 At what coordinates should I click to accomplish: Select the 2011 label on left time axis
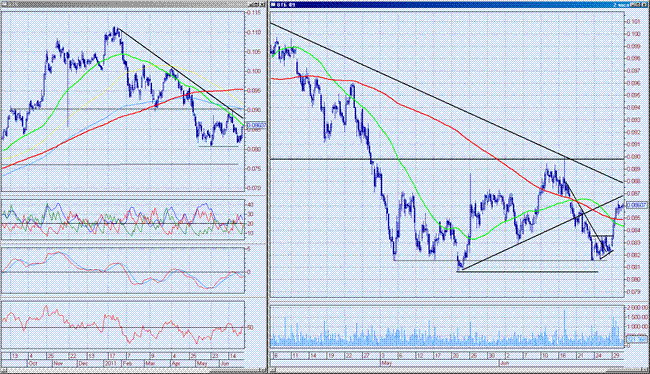[x=110, y=363]
